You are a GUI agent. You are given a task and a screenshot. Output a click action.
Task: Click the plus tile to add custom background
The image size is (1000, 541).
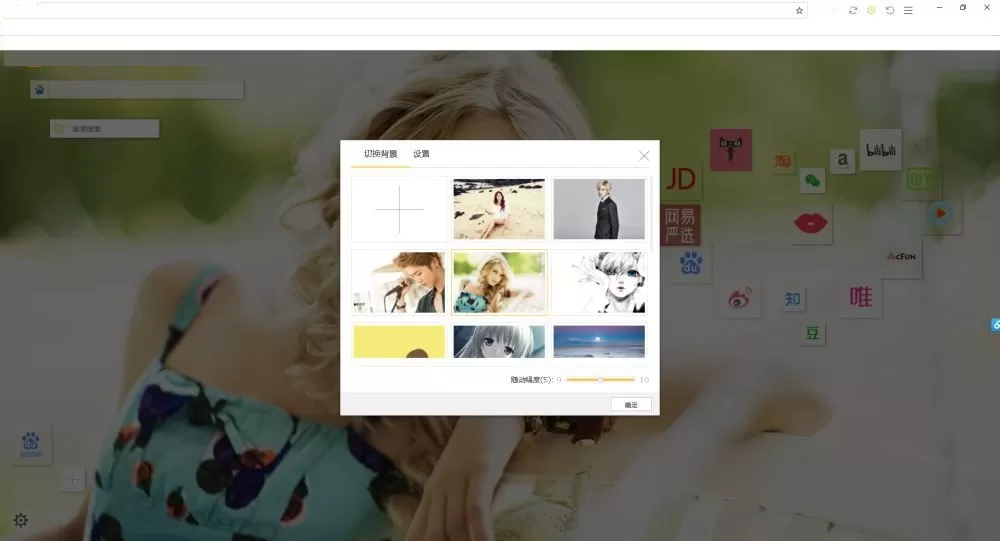[x=399, y=209]
